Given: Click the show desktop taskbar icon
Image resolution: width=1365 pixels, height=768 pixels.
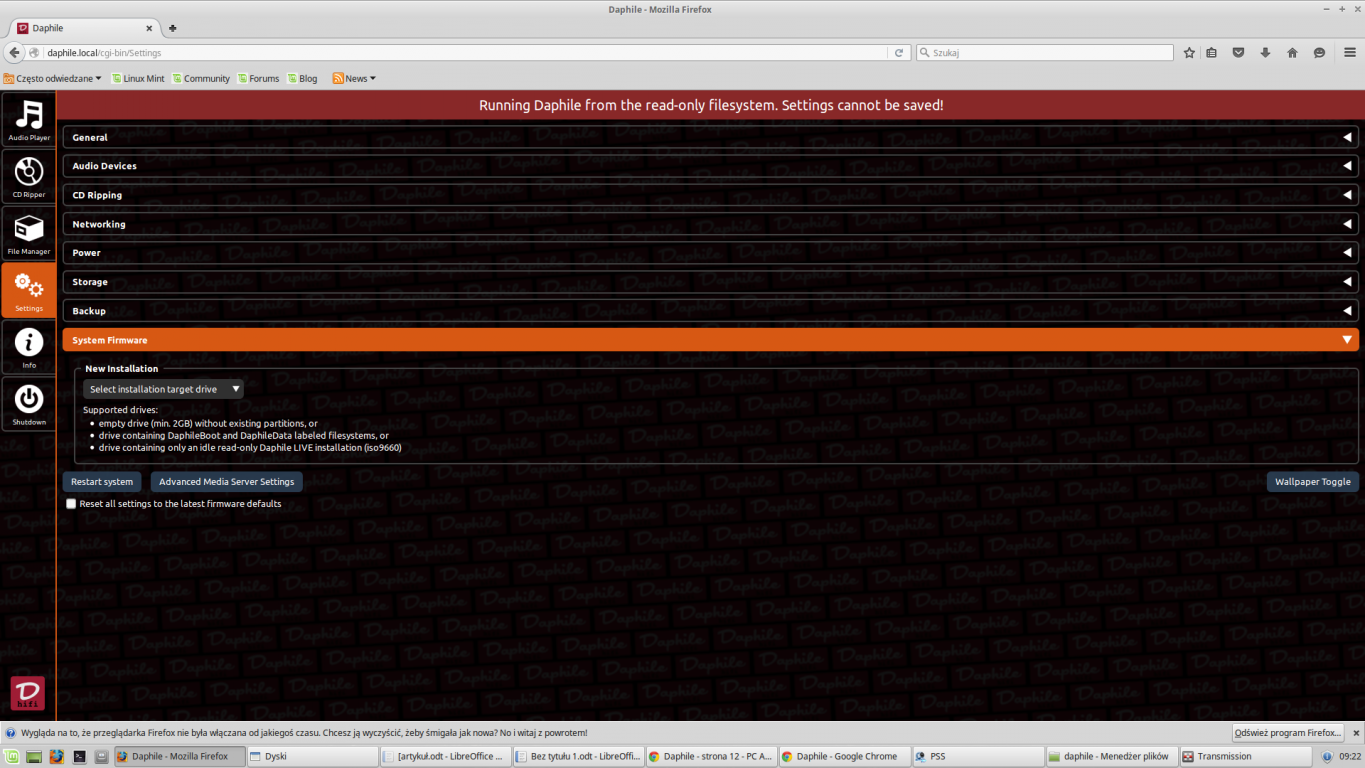Looking at the screenshot, I should coord(34,757).
